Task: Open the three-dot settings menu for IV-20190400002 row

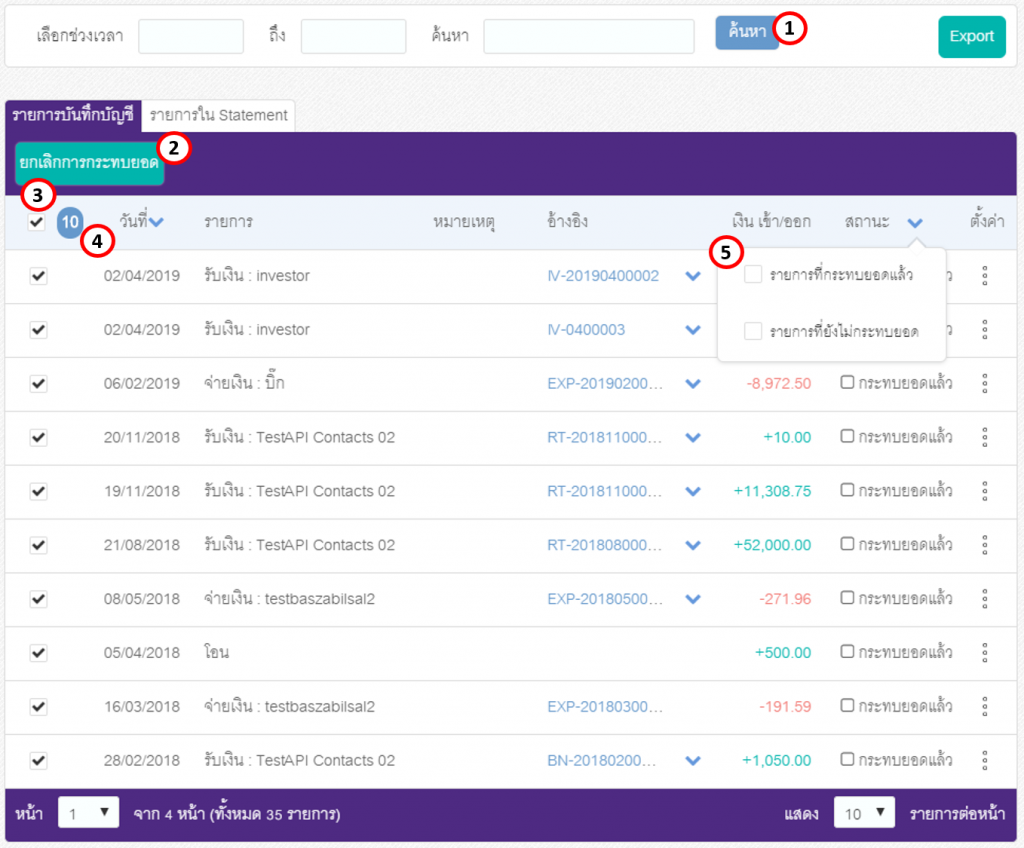Action: tap(984, 276)
